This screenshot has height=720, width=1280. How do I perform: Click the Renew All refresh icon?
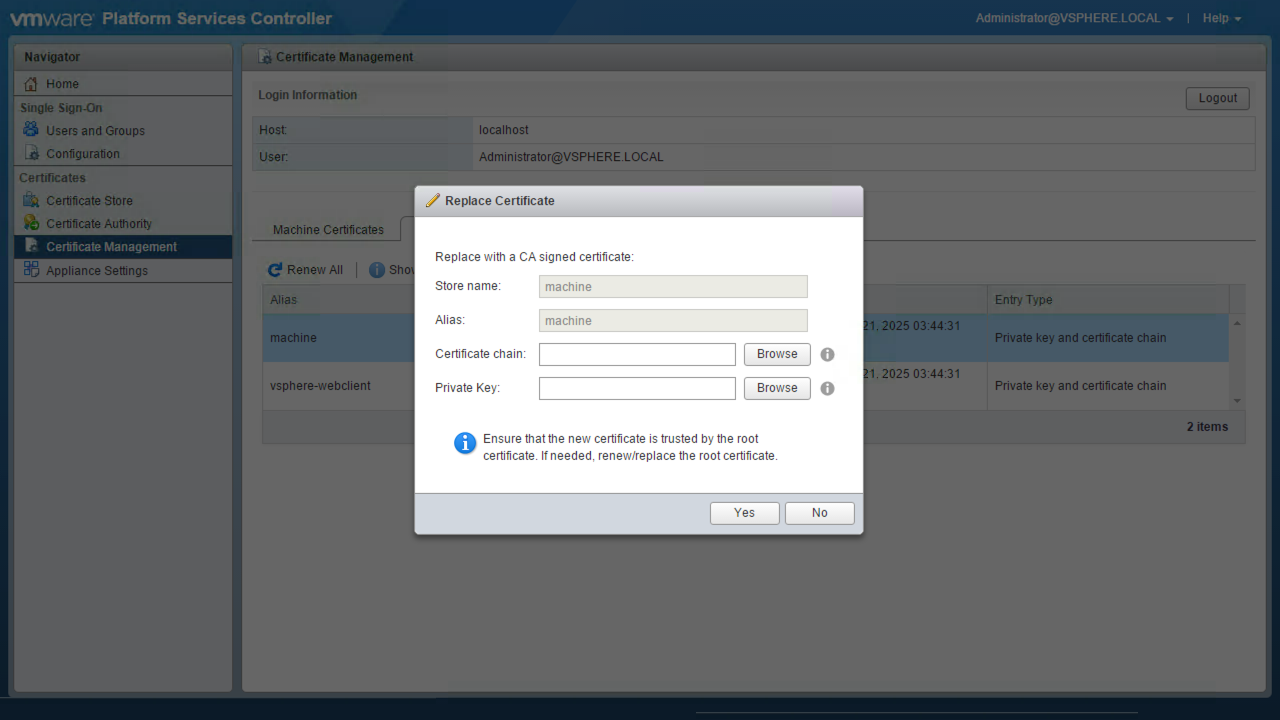pyautogui.click(x=275, y=270)
